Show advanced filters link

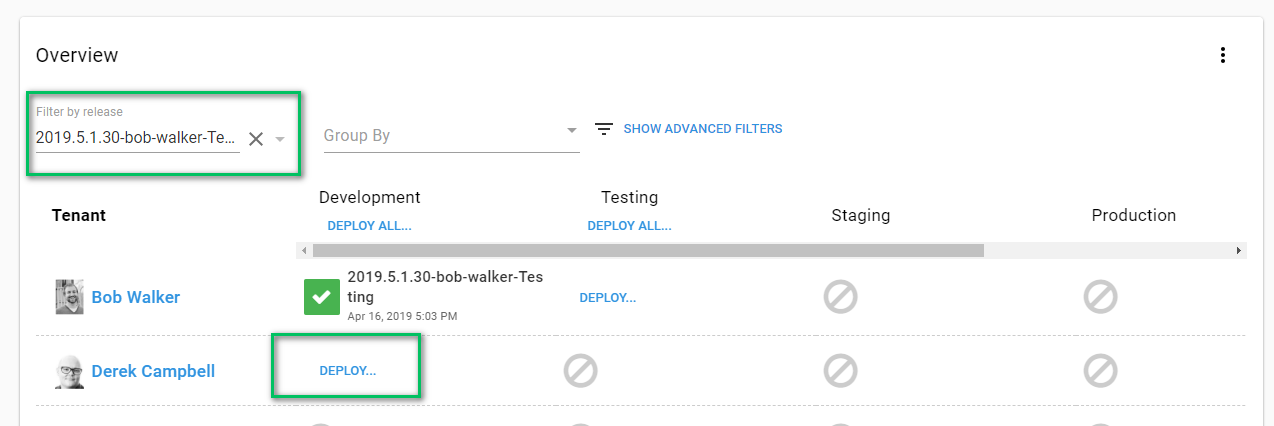click(x=702, y=129)
